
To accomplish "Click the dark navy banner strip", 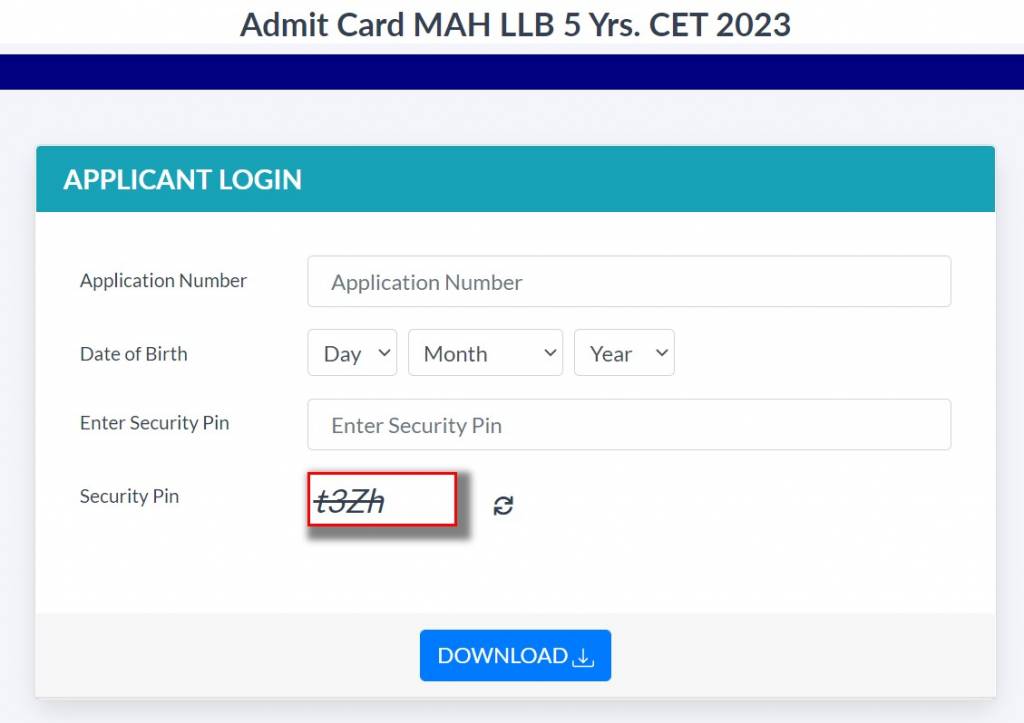I will [x=512, y=72].
